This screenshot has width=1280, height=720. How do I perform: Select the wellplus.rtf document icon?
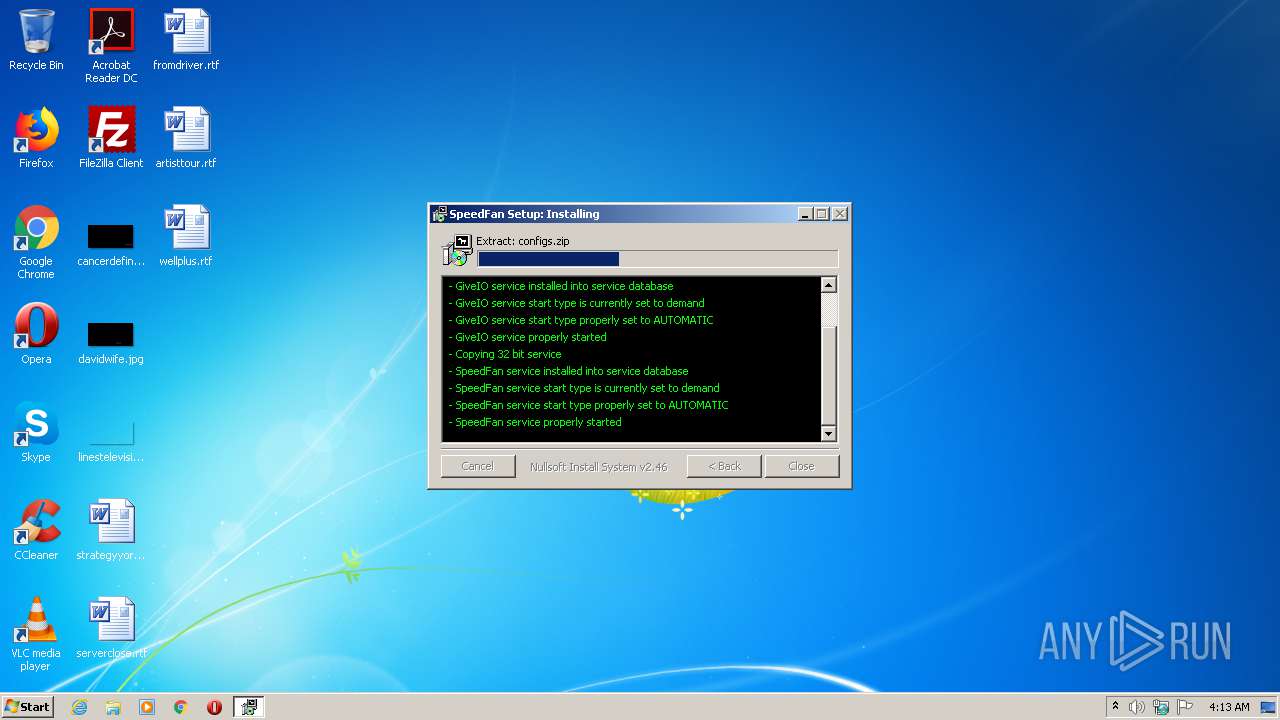[186, 236]
